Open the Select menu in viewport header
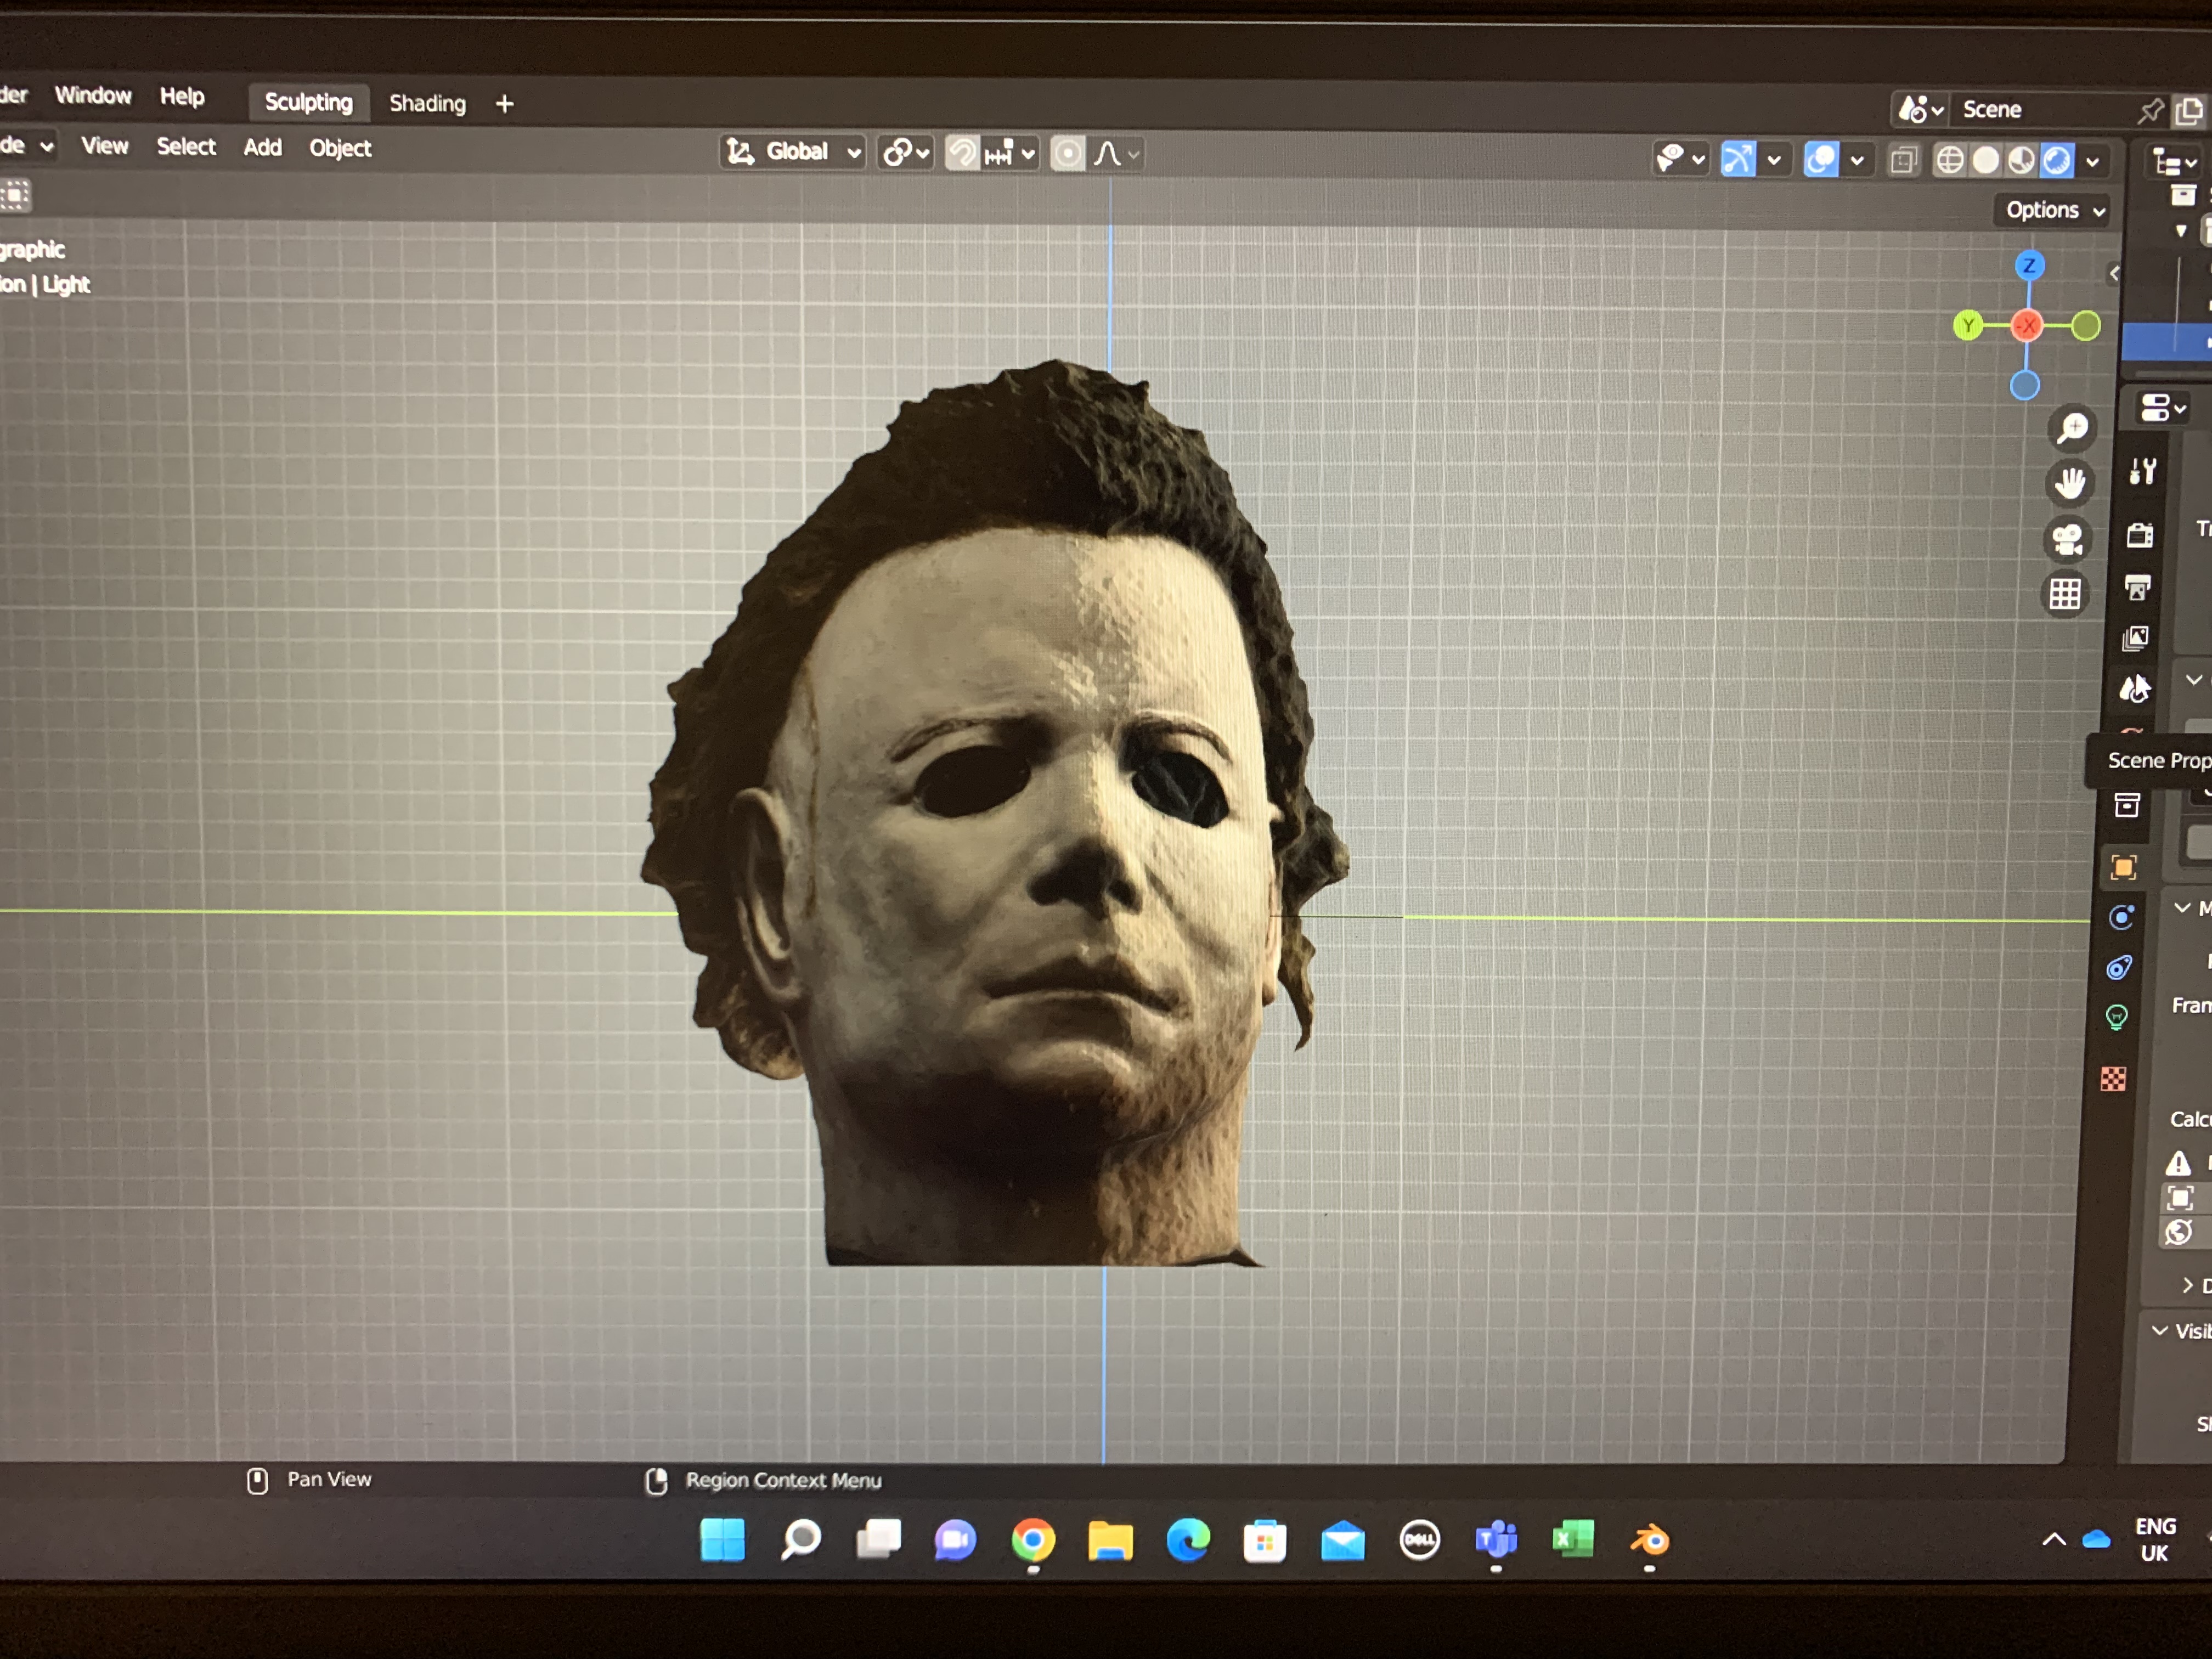This screenshot has width=2212, height=1659. (186, 147)
